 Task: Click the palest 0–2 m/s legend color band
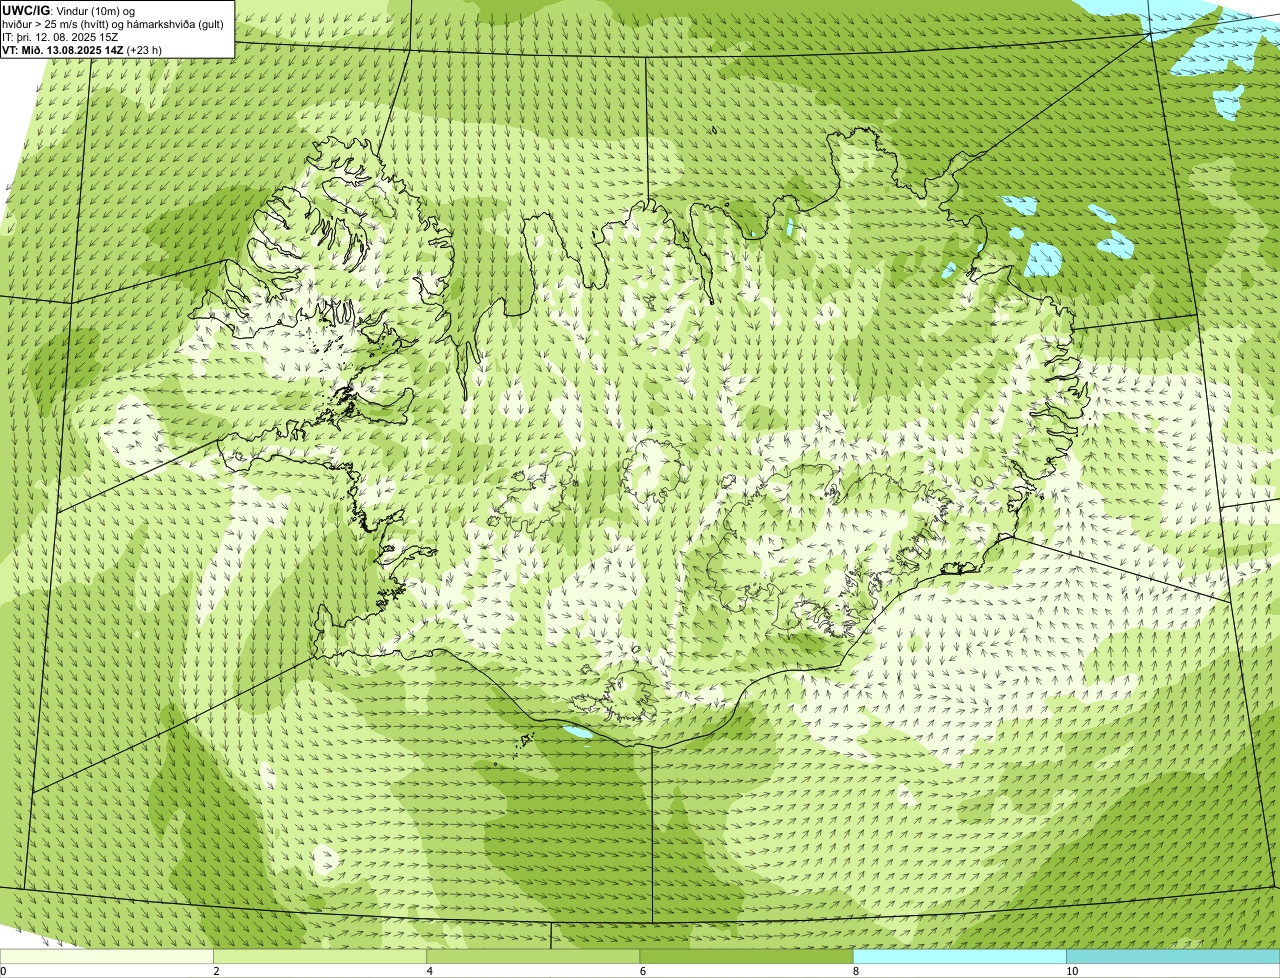(106, 957)
